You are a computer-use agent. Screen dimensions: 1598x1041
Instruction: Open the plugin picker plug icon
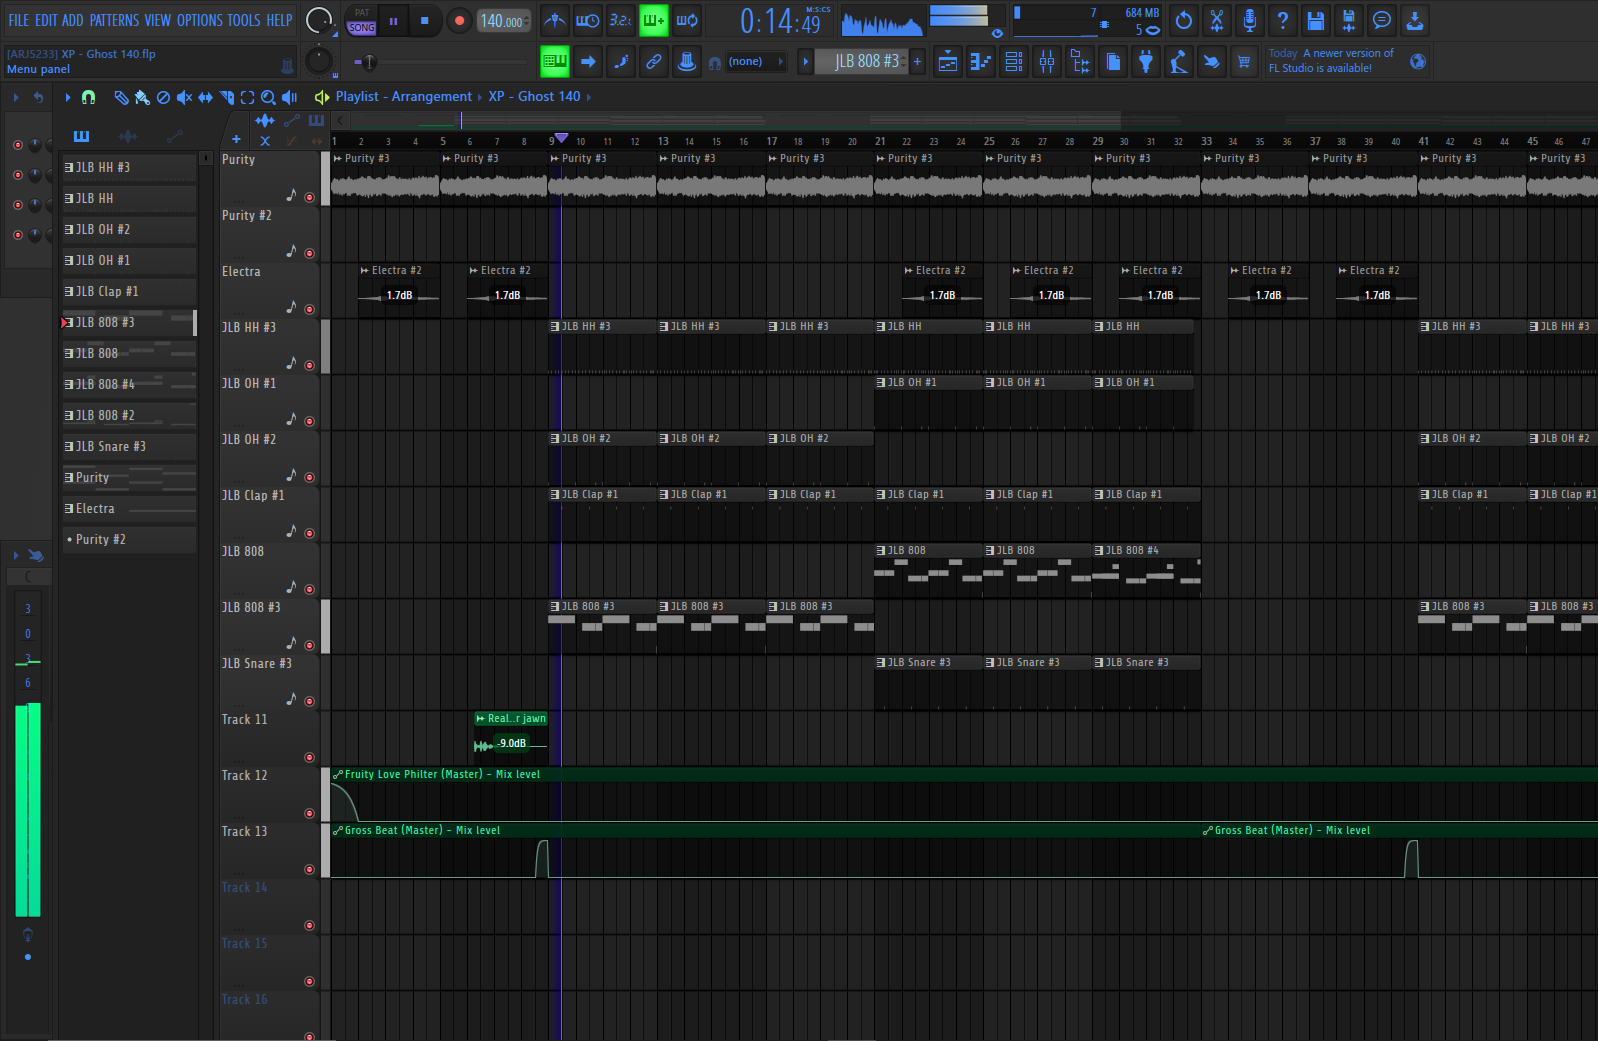click(x=1145, y=62)
